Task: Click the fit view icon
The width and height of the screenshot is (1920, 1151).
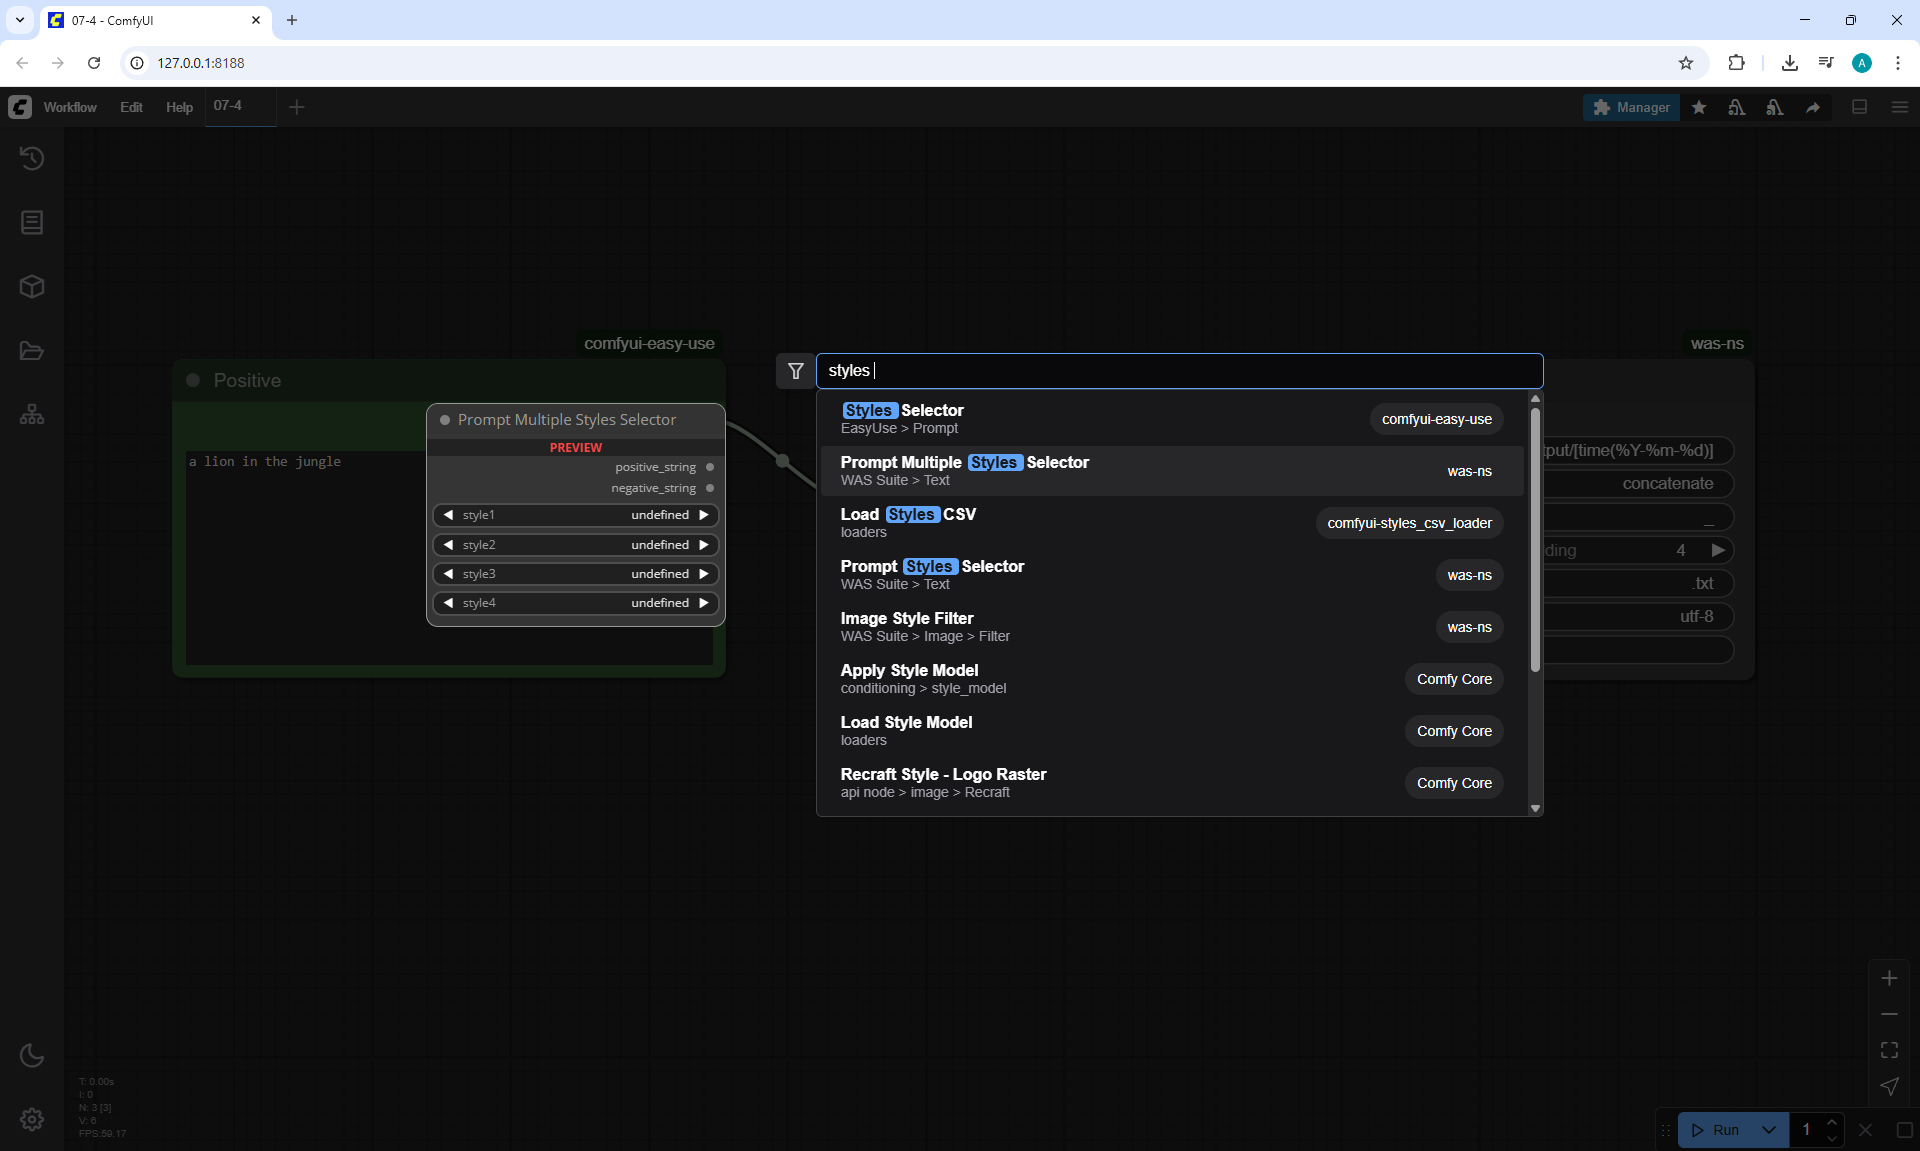Action: [x=1889, y=1050]
